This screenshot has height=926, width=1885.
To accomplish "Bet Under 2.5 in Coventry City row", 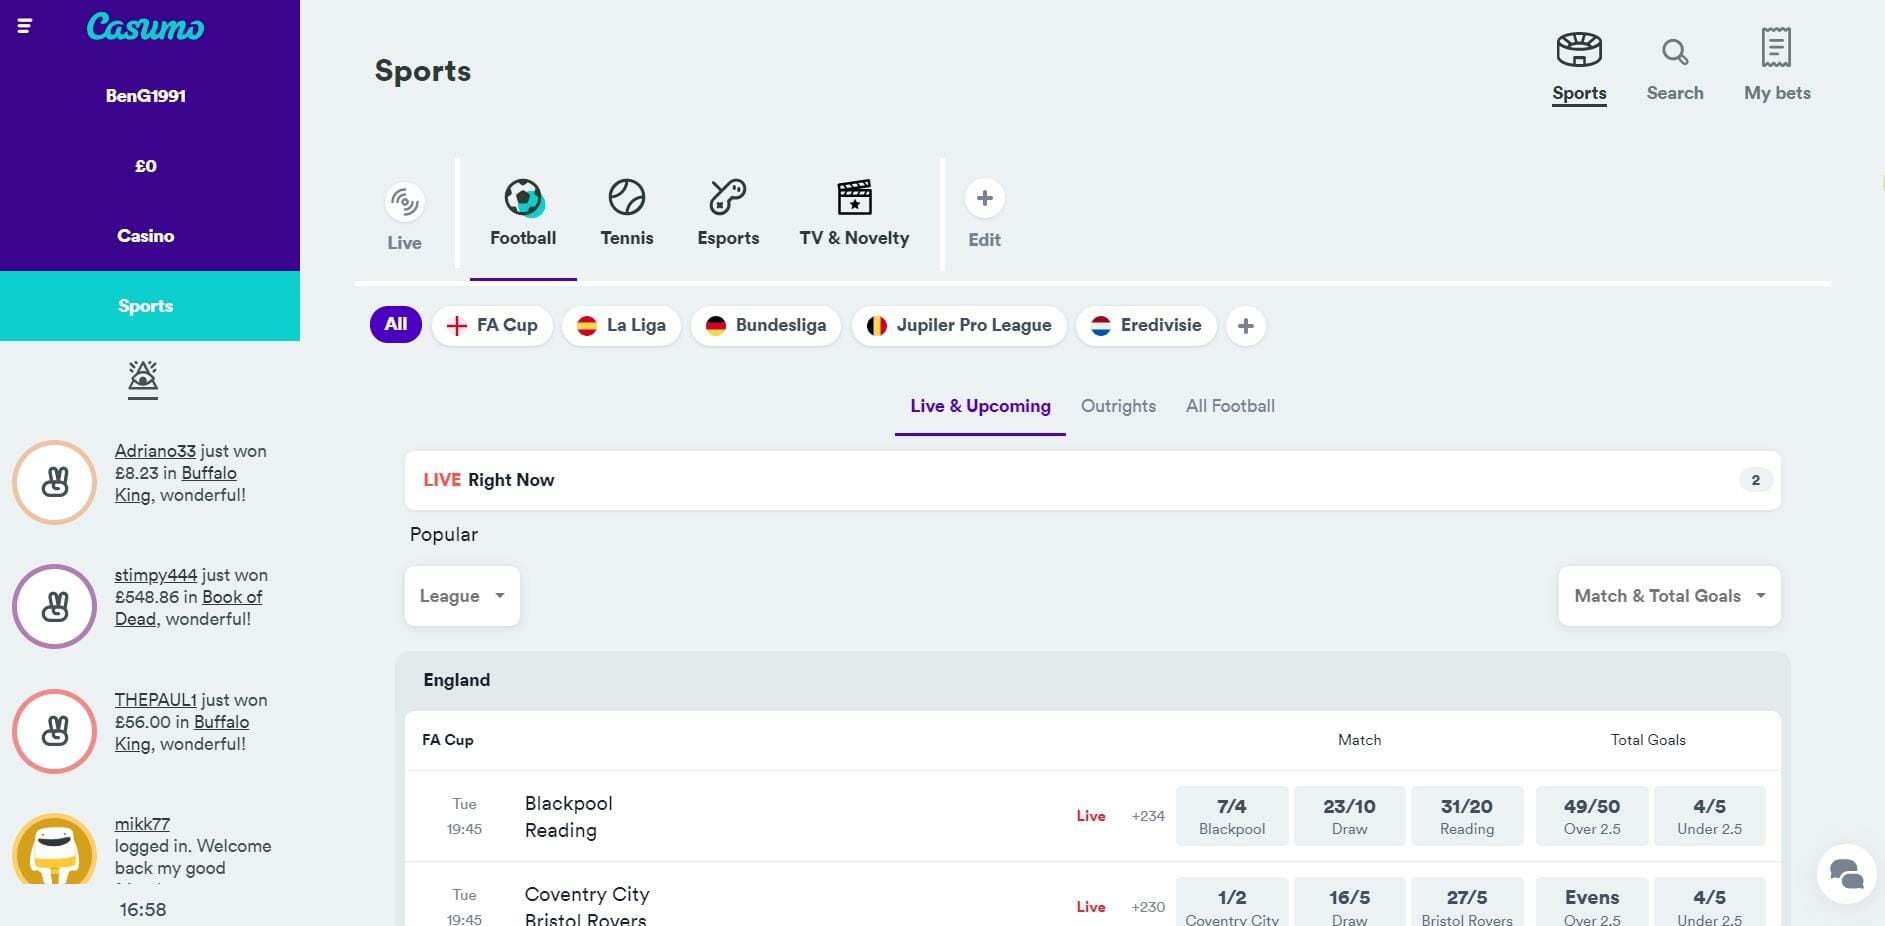I will point(1710,903).
